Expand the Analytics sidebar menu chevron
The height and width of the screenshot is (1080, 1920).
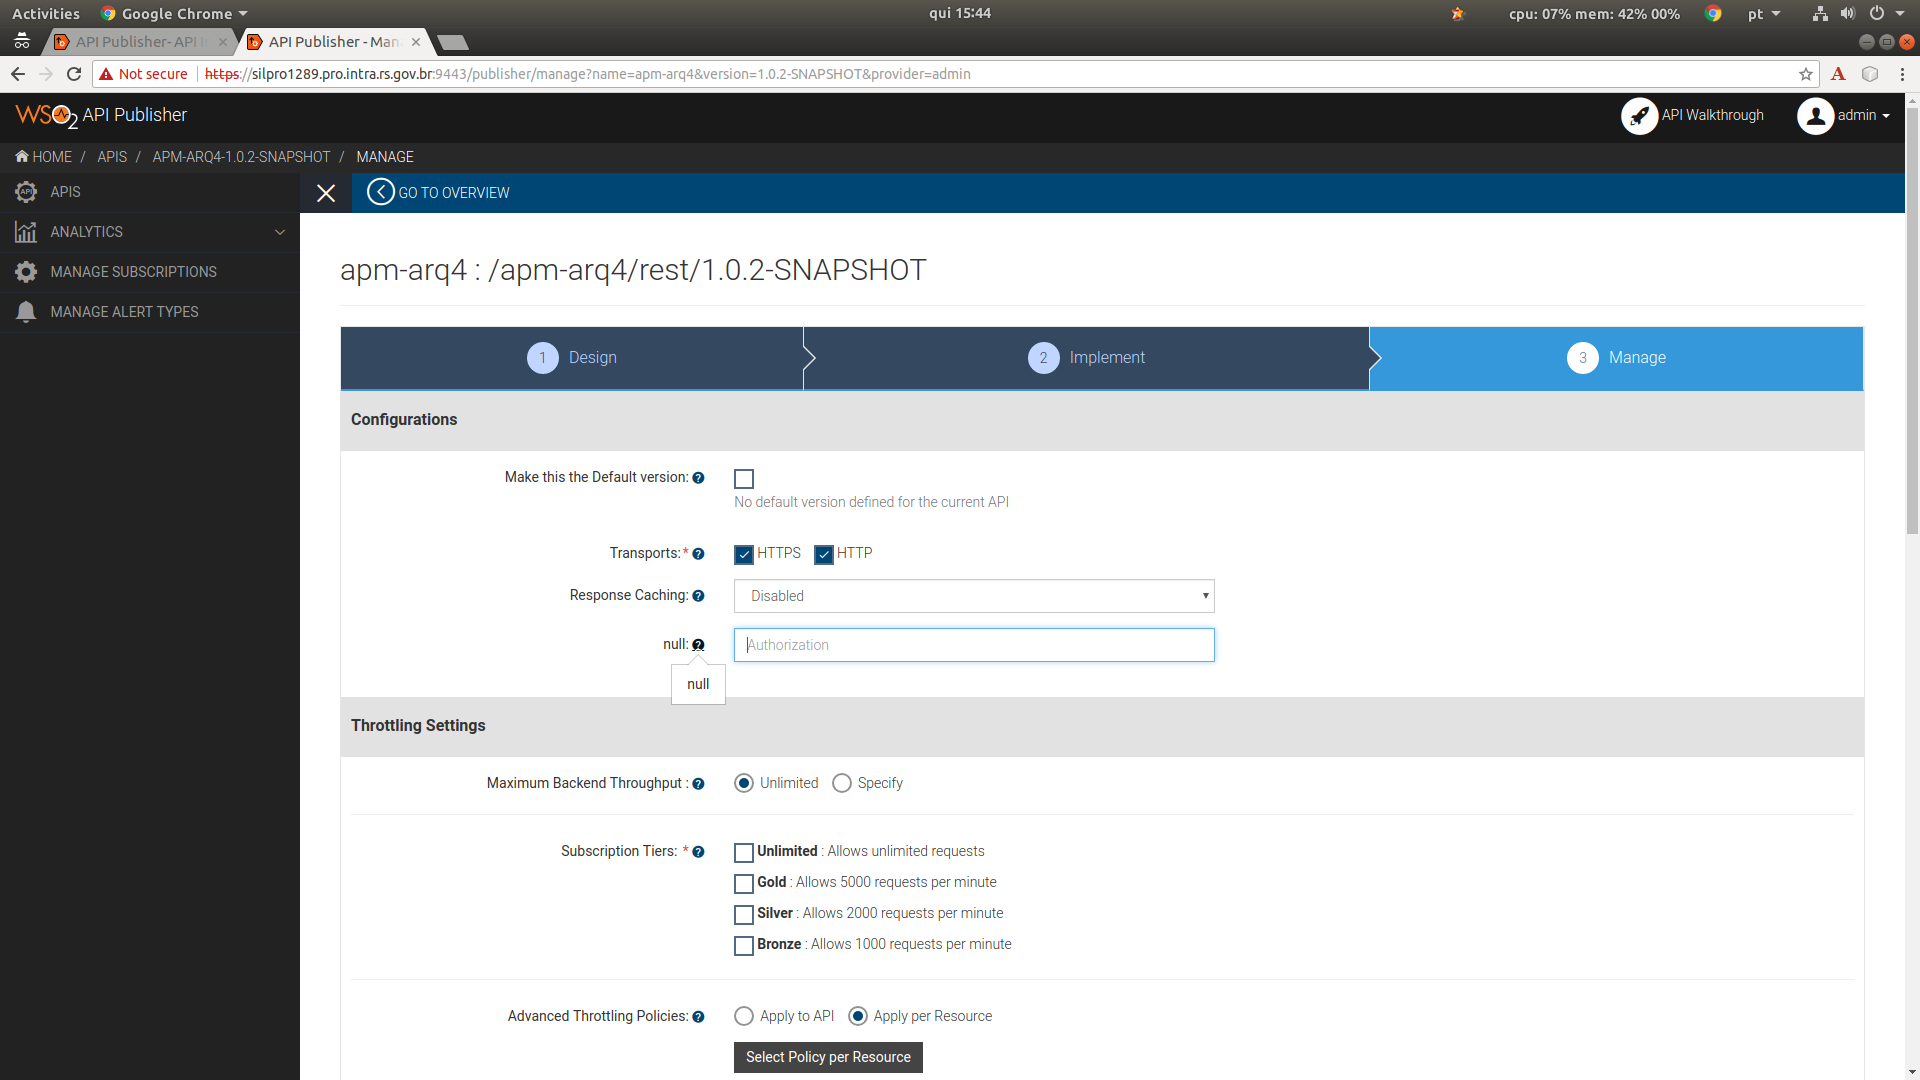(x=280, y=232)
